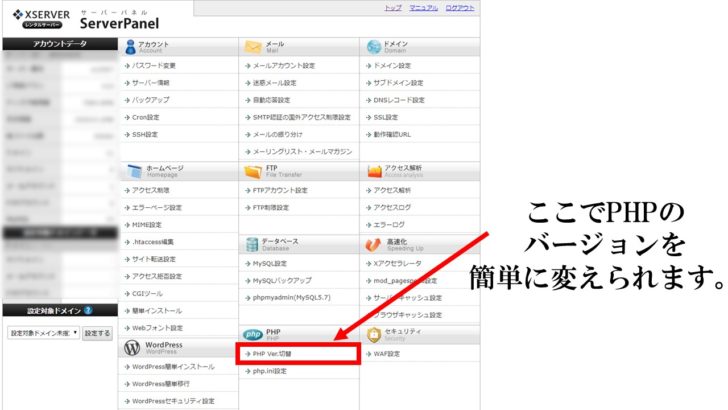Open CGIツール

(x=147, y=293)
